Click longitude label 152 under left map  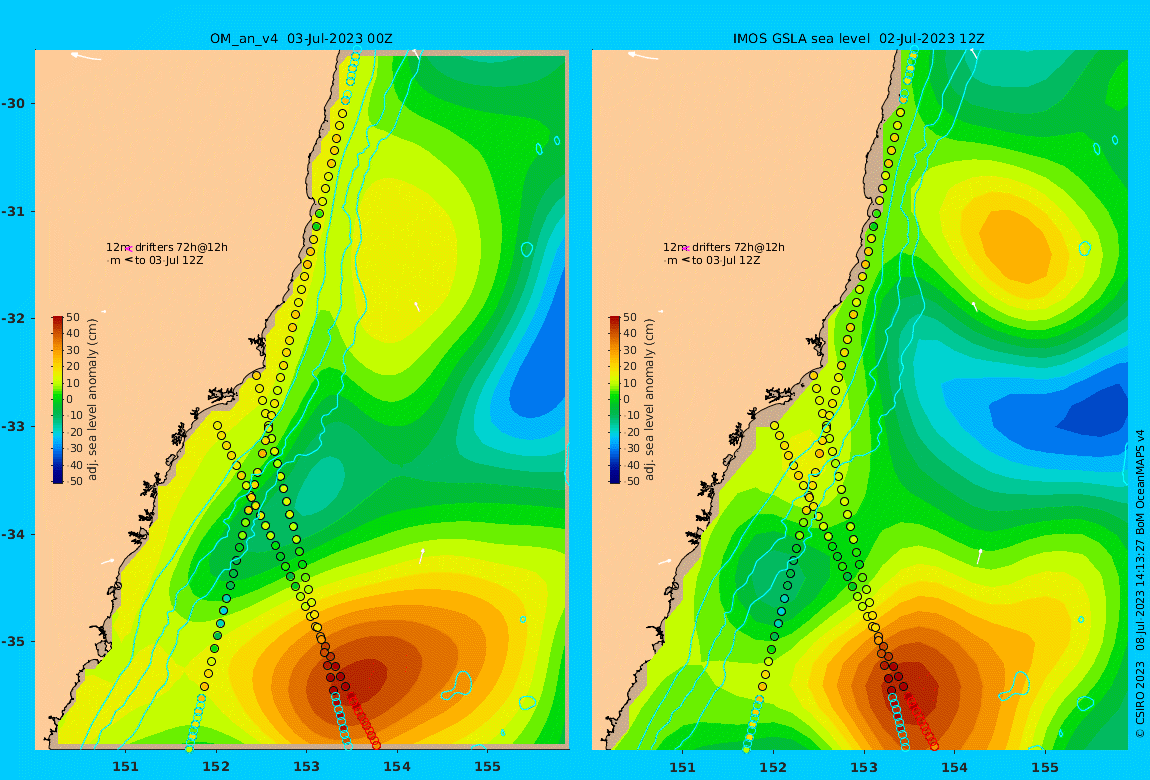coord(216,767)
